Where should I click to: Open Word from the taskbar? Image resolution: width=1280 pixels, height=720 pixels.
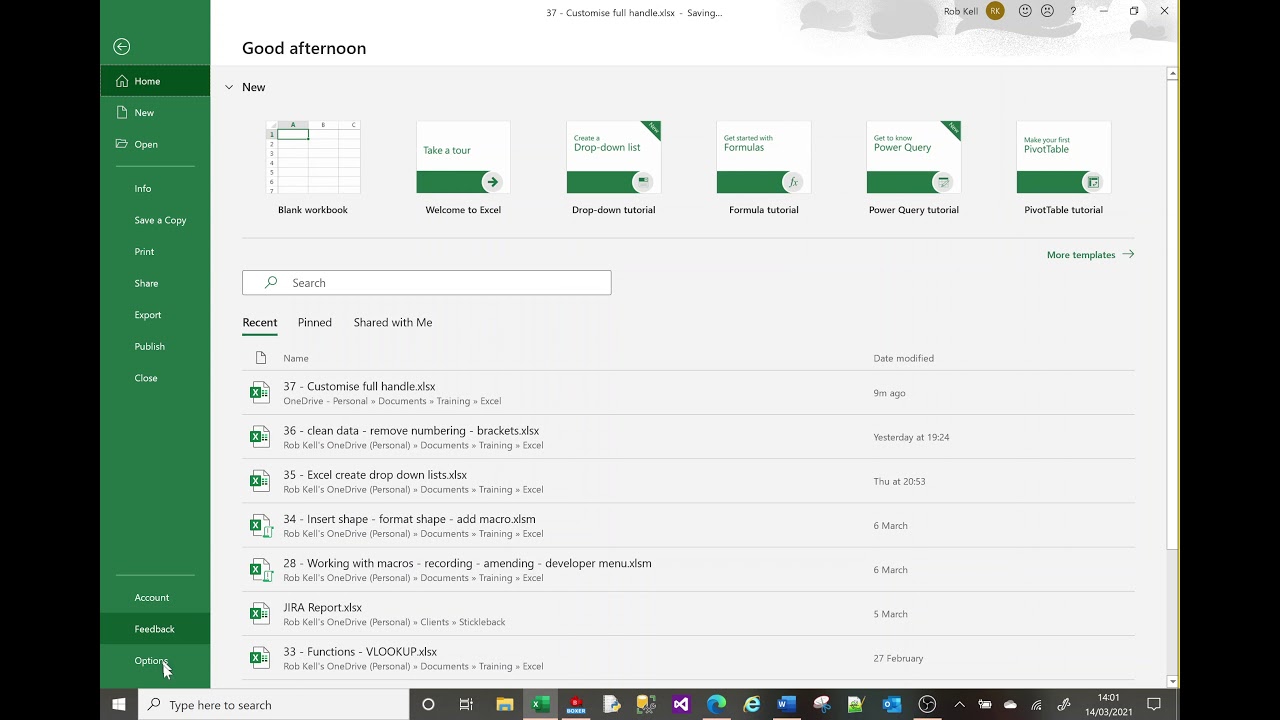click(x=786, y=704)
